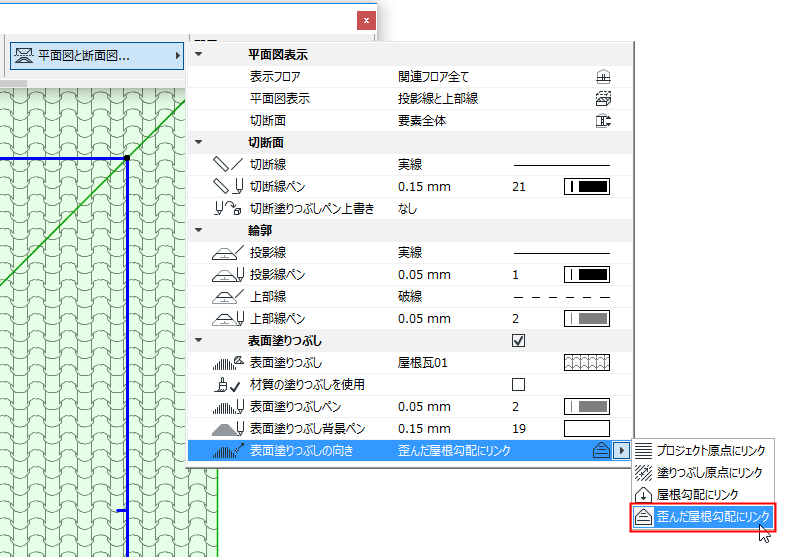Select 屋根勾配にリンク option
This screenshot has width=789, height=557.
point(703,495)
